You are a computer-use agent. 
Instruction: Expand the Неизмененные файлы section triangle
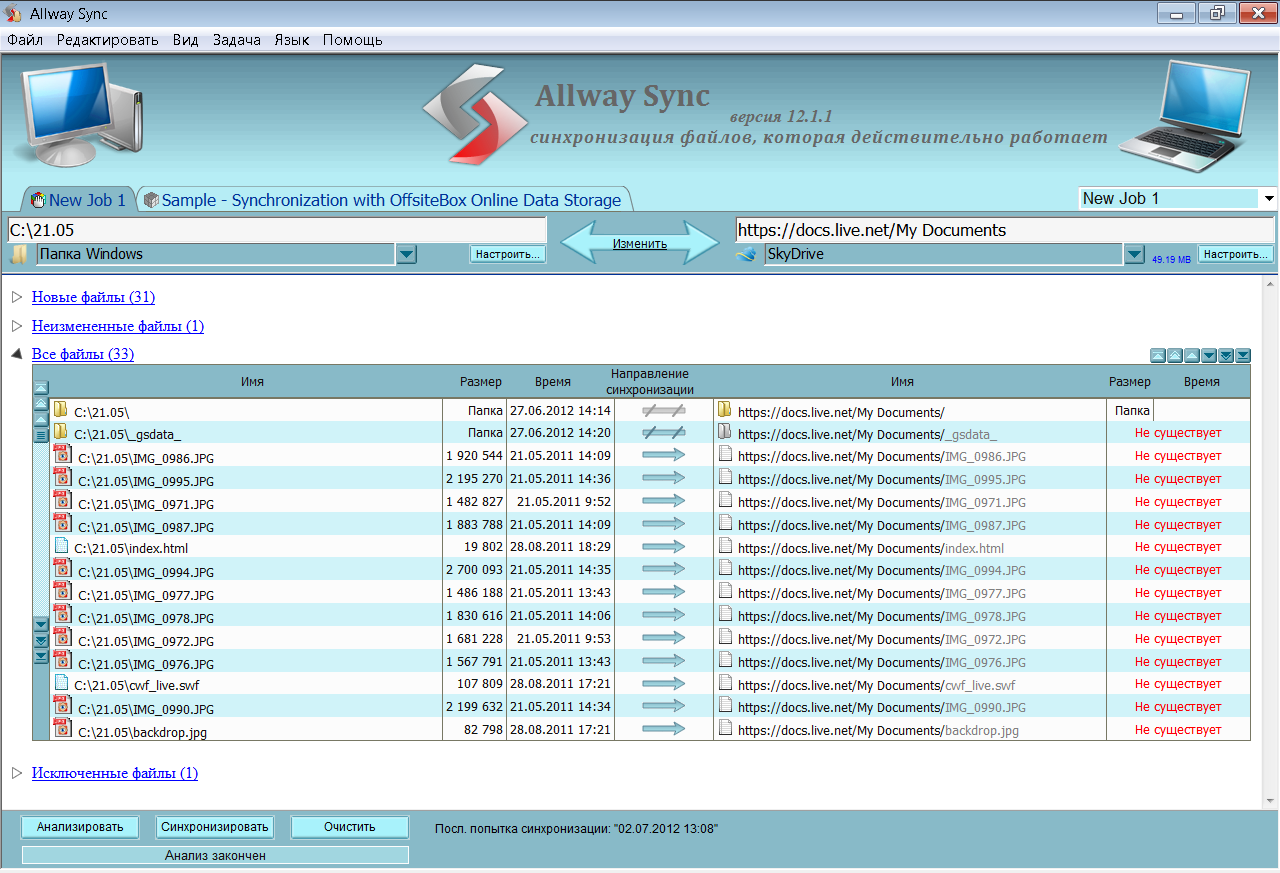[16, 326]
